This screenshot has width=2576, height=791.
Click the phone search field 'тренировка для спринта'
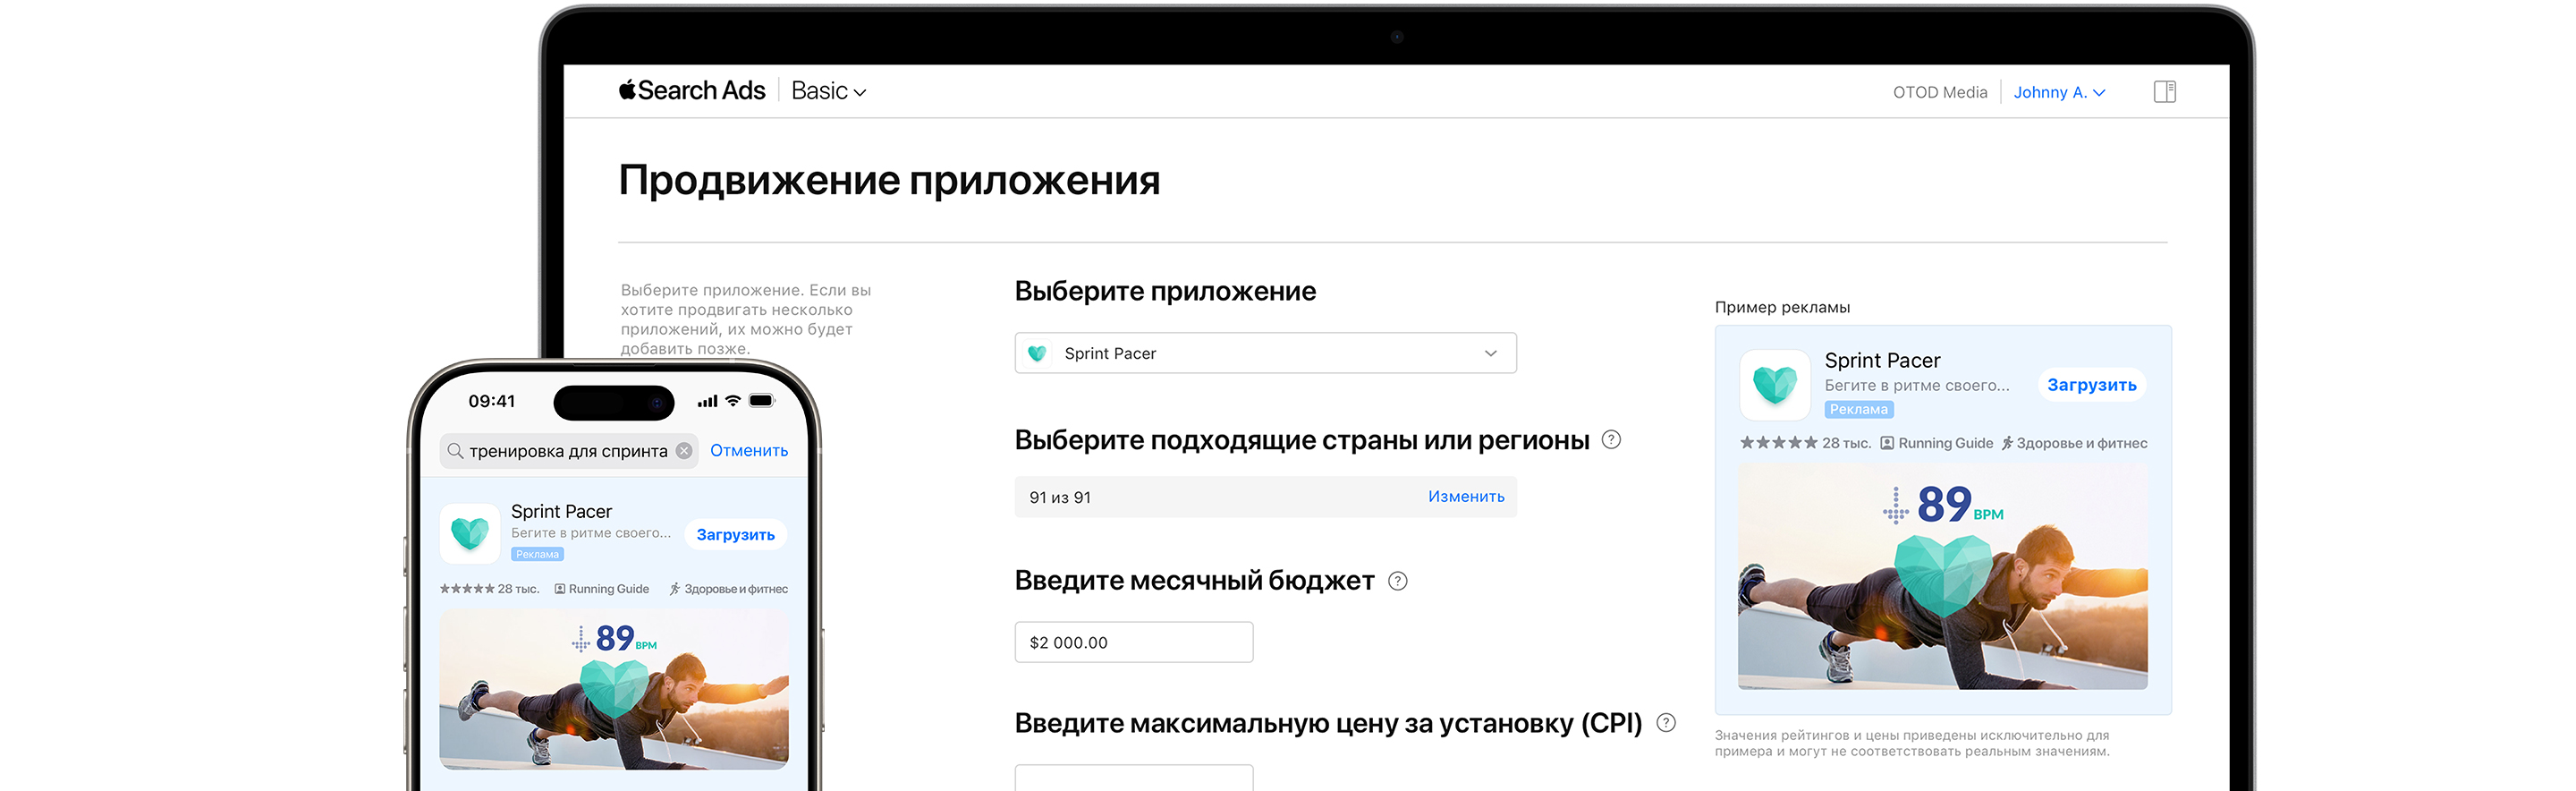tap(568, 451)
